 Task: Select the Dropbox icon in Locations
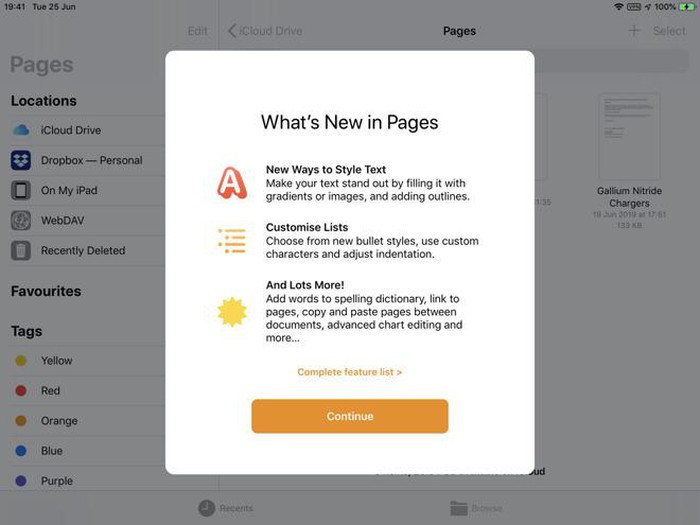tap(21, 160)
